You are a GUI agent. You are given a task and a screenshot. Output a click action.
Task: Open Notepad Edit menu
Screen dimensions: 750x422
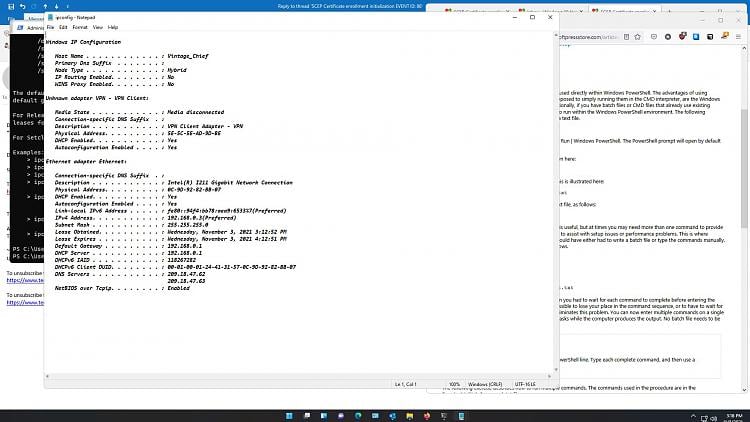[63, 27]
